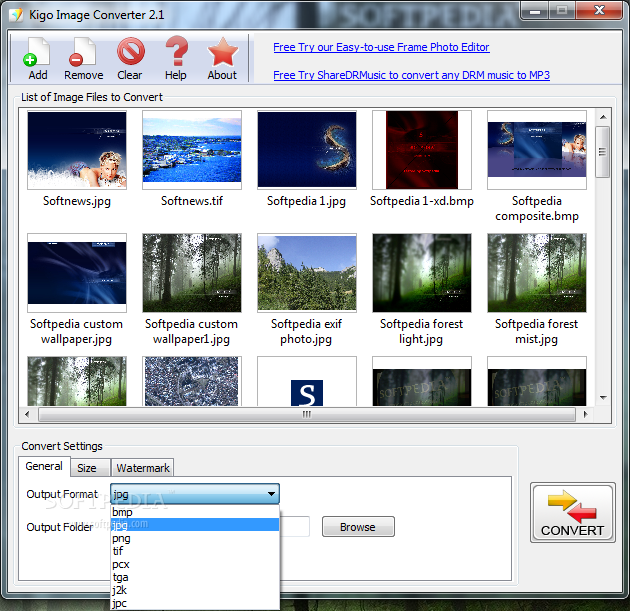
Task: Click the horizontal scrollbar left arrow
Action: click(x=27, y=414)
